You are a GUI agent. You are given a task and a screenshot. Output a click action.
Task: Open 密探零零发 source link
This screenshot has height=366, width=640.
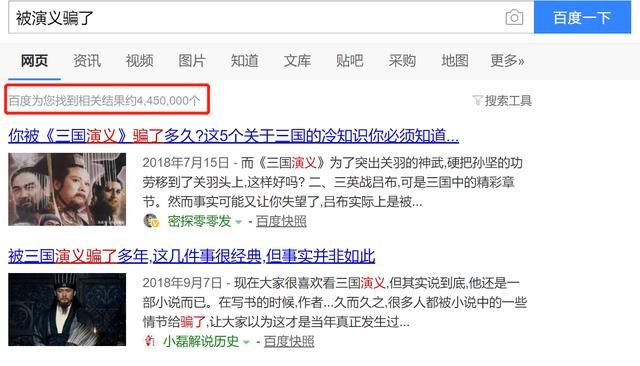199,222
